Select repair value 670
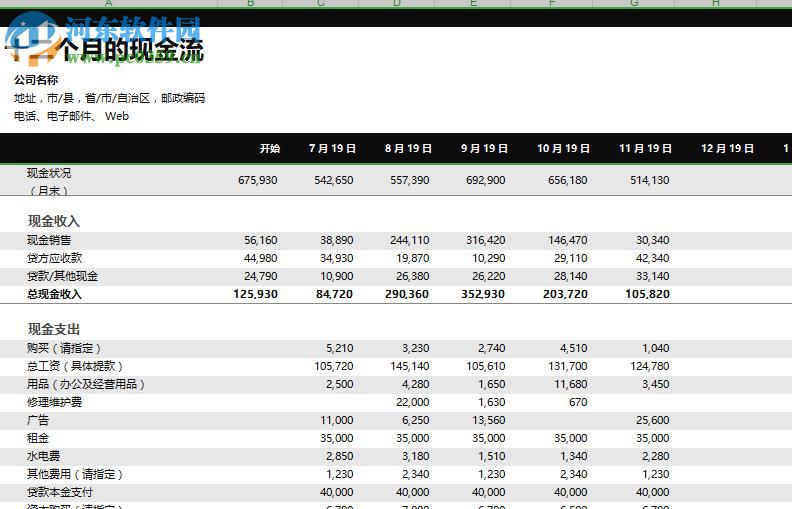 (578, 402)
